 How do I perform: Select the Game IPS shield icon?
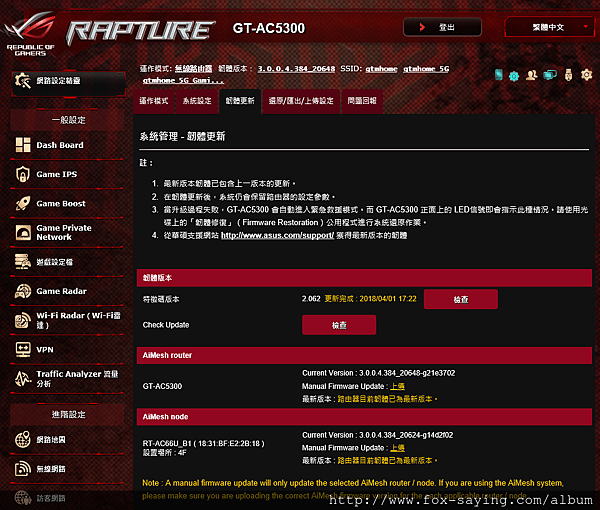coord(23,174)
